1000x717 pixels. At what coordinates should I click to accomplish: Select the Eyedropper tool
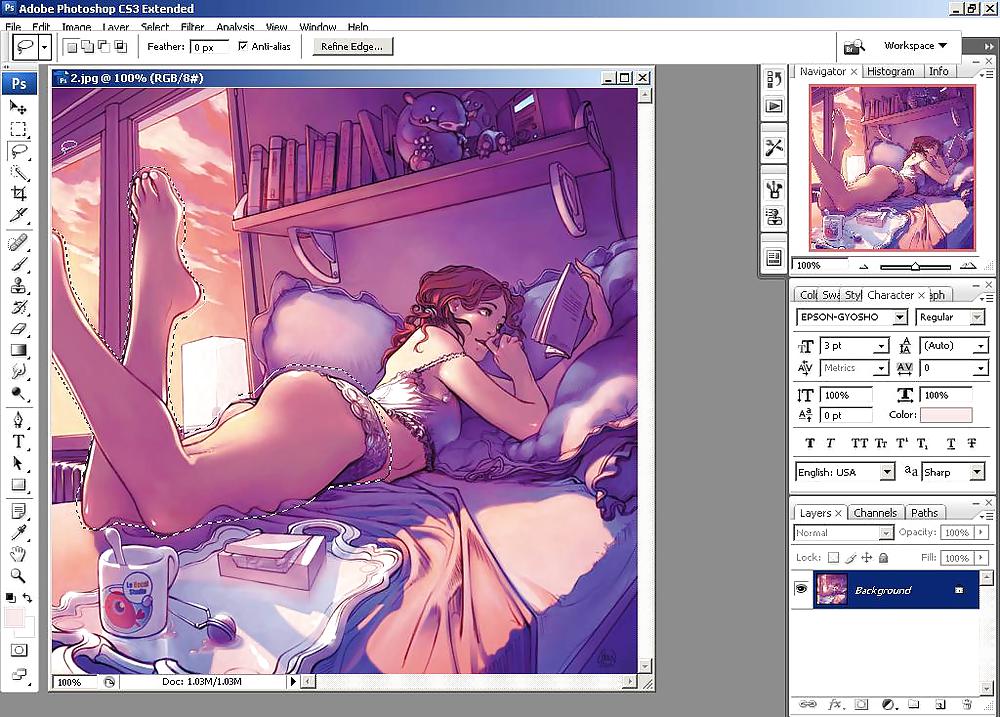pyautogui.click(x=18, y=533)
